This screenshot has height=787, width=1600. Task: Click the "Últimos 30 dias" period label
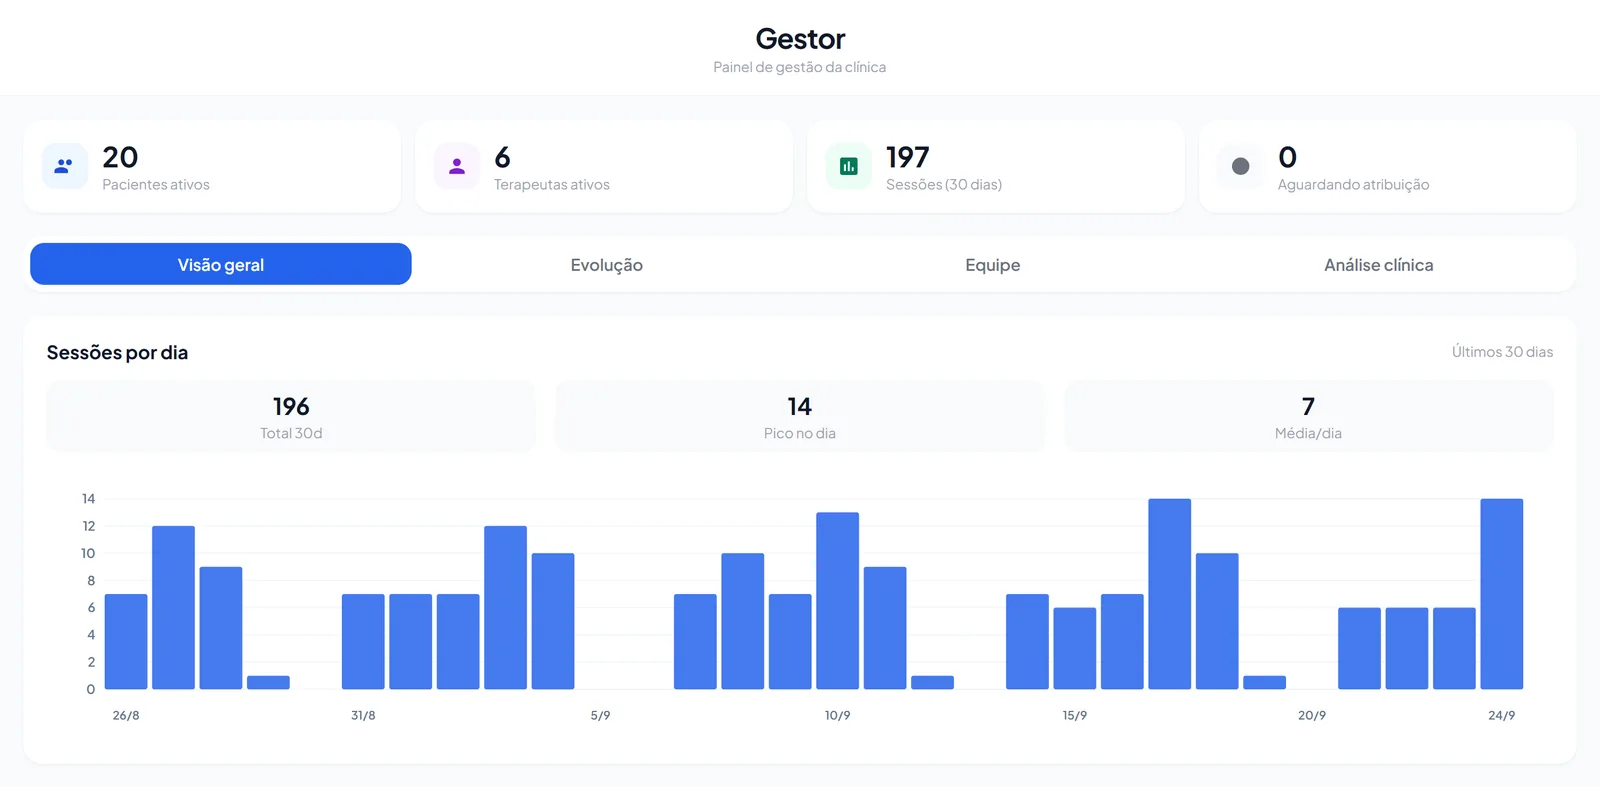click(x=1502, y=352)
